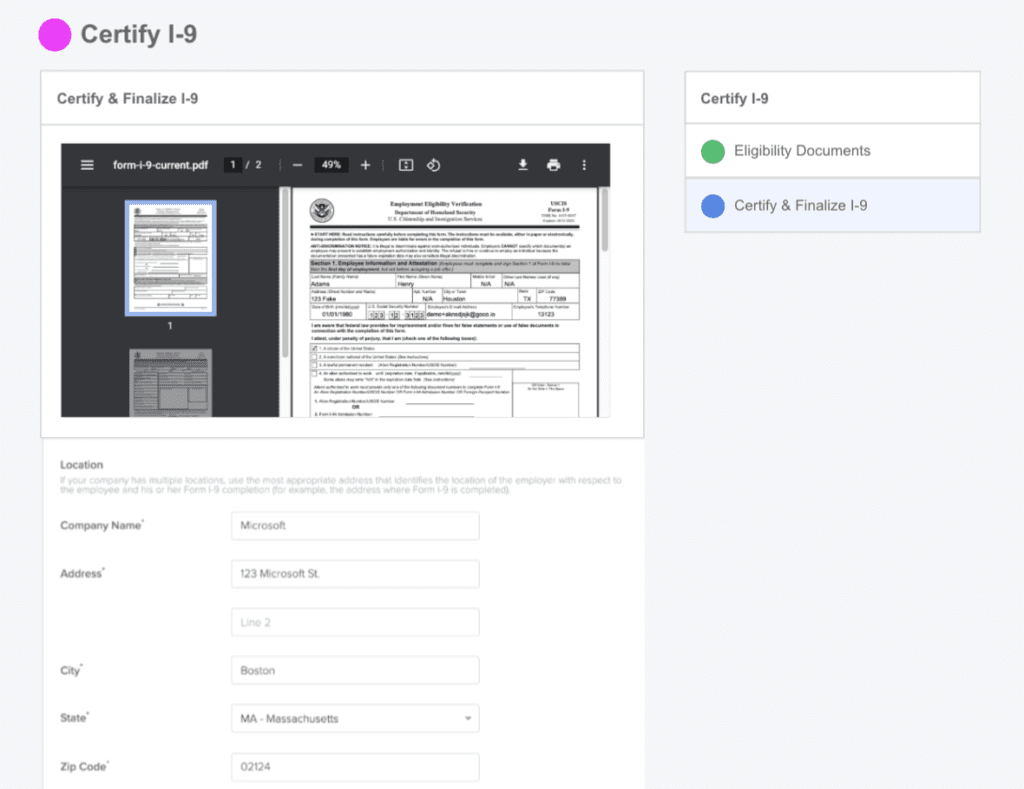Open the PDF viewer more actions menu
The height and width of the screenshot is (789, 1024).
[x=584, y=165]
